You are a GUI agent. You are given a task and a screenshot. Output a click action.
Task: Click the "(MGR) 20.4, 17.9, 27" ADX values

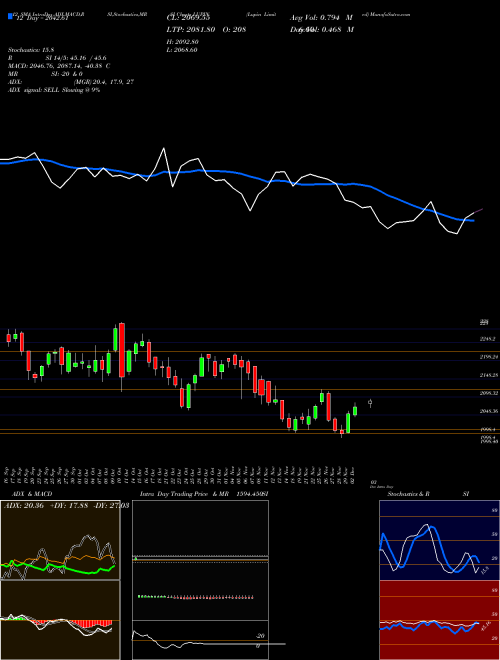point(104,82)
